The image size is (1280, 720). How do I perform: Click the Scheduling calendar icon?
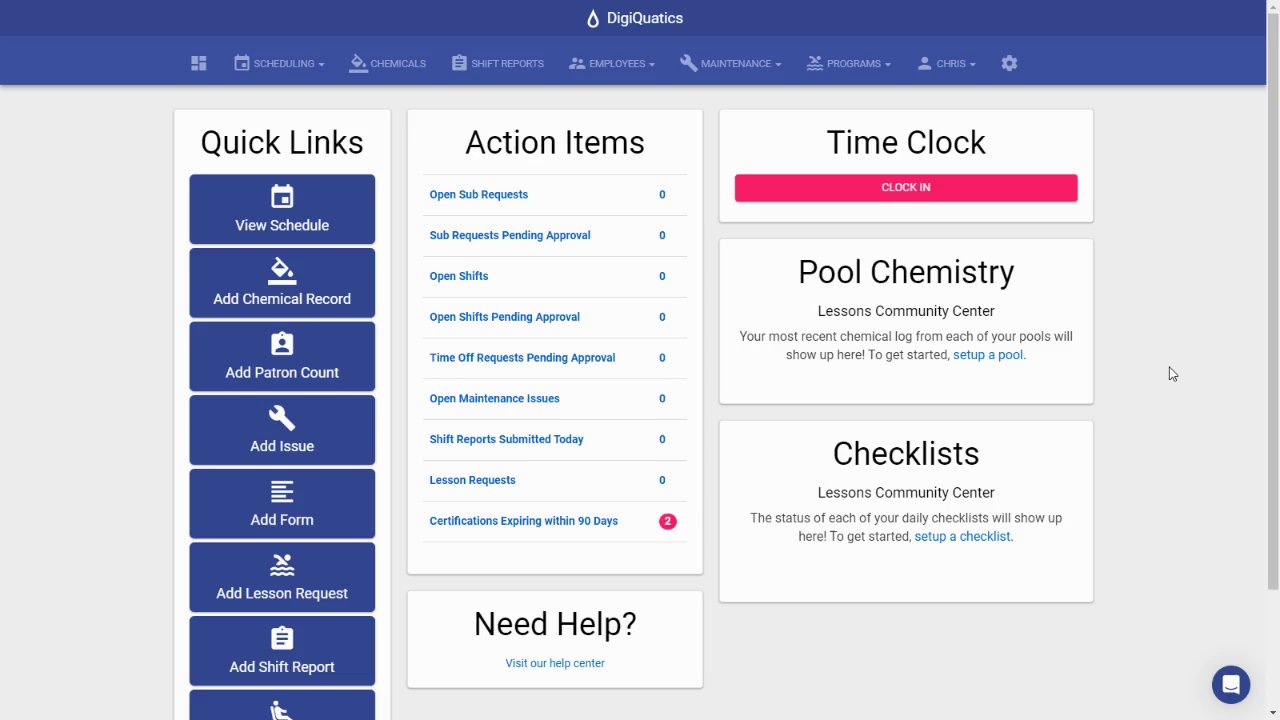coord(242,63)
